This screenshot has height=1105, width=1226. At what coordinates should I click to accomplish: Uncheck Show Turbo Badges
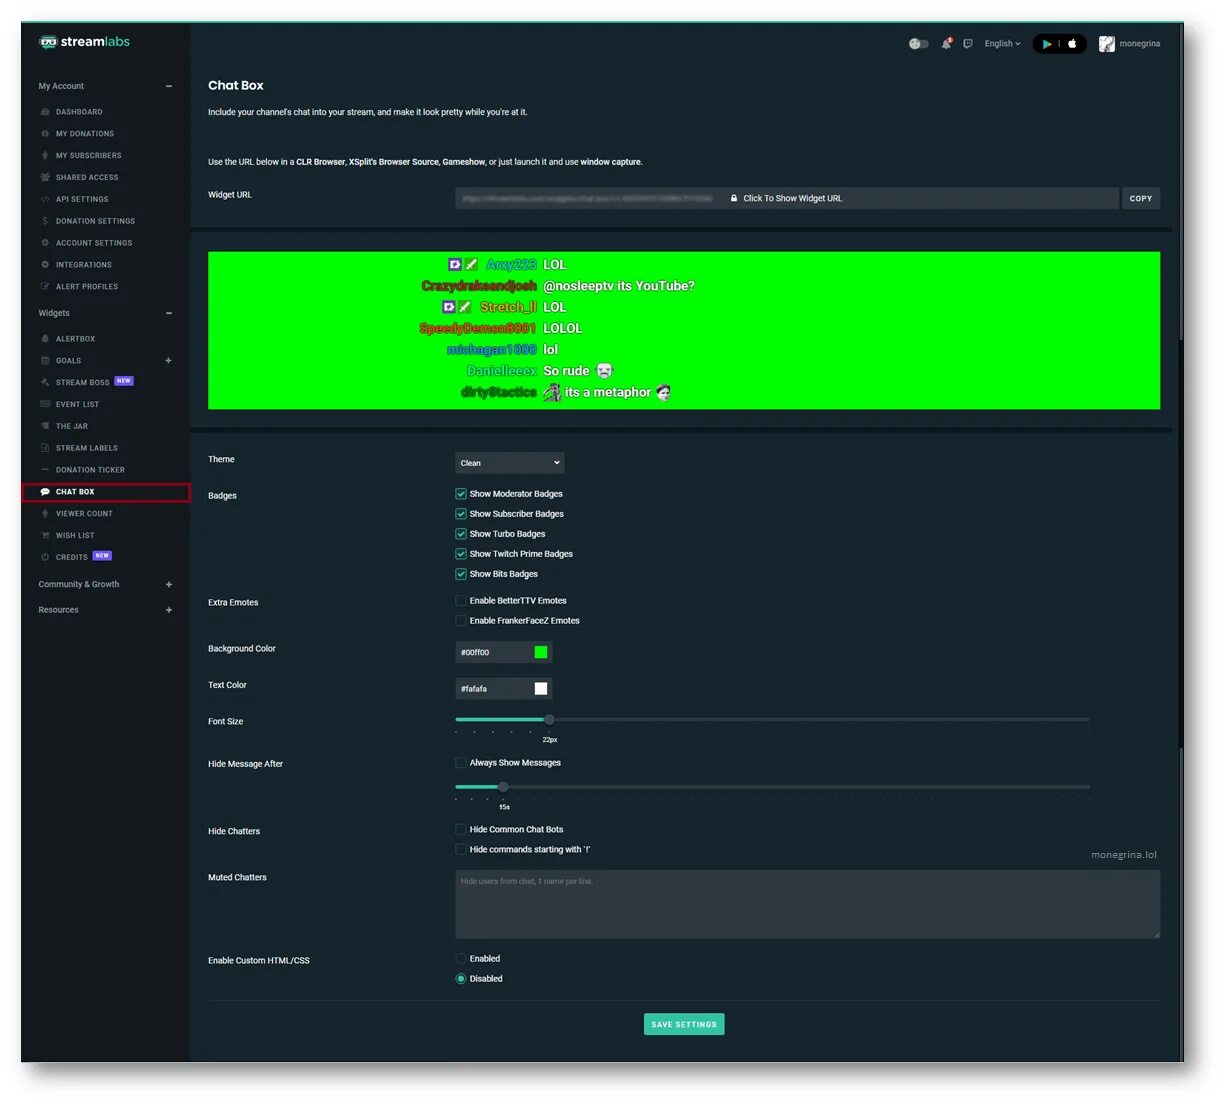tap(461, 534)
